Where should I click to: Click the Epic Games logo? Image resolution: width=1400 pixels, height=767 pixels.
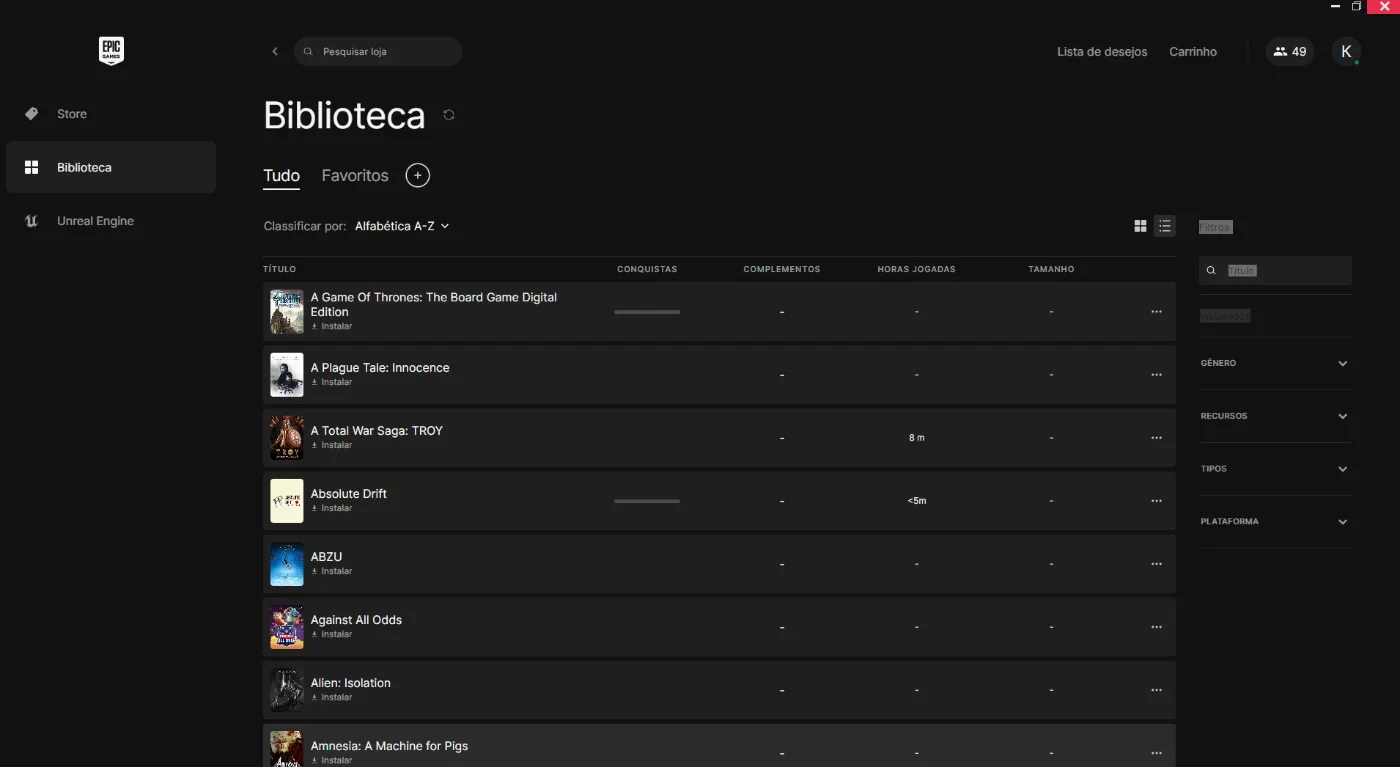pos(111,51)
